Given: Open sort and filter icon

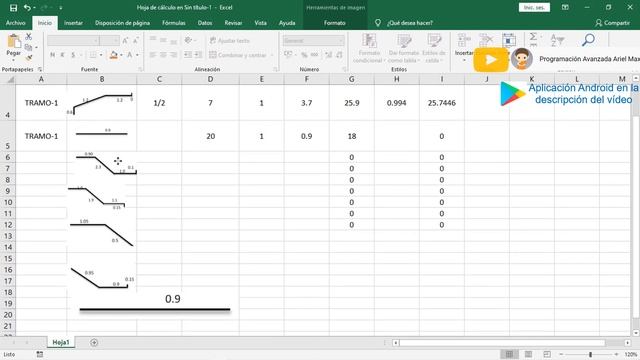Looking at the screenshot, I should click(x=557, y=40).
